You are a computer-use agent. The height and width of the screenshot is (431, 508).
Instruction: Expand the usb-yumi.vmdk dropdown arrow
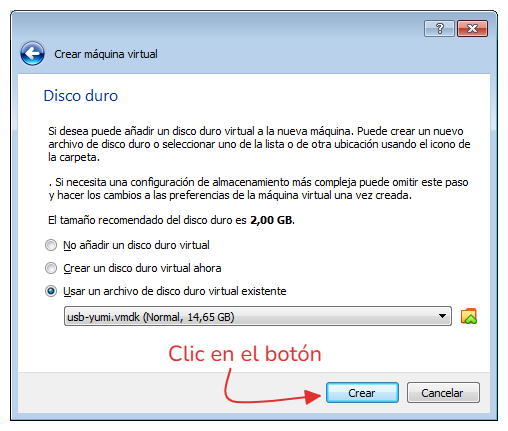(x=442, y=316)
